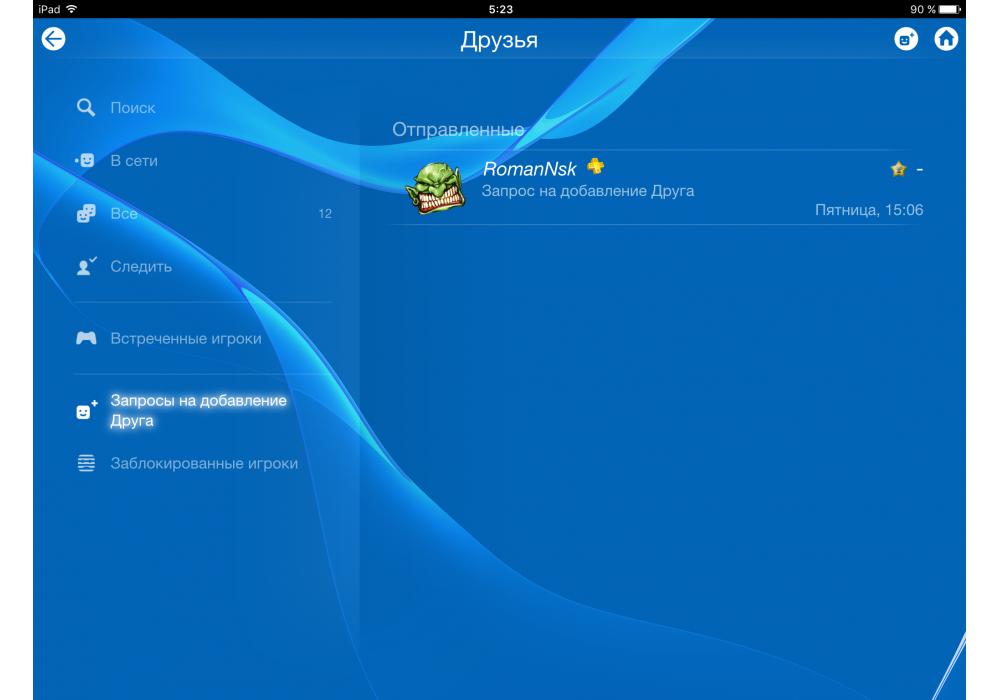Viewport: 1000px width, 700px height.
Task: Open the В сети friends list
Action: pyautogui.click(x=134, y=161)
